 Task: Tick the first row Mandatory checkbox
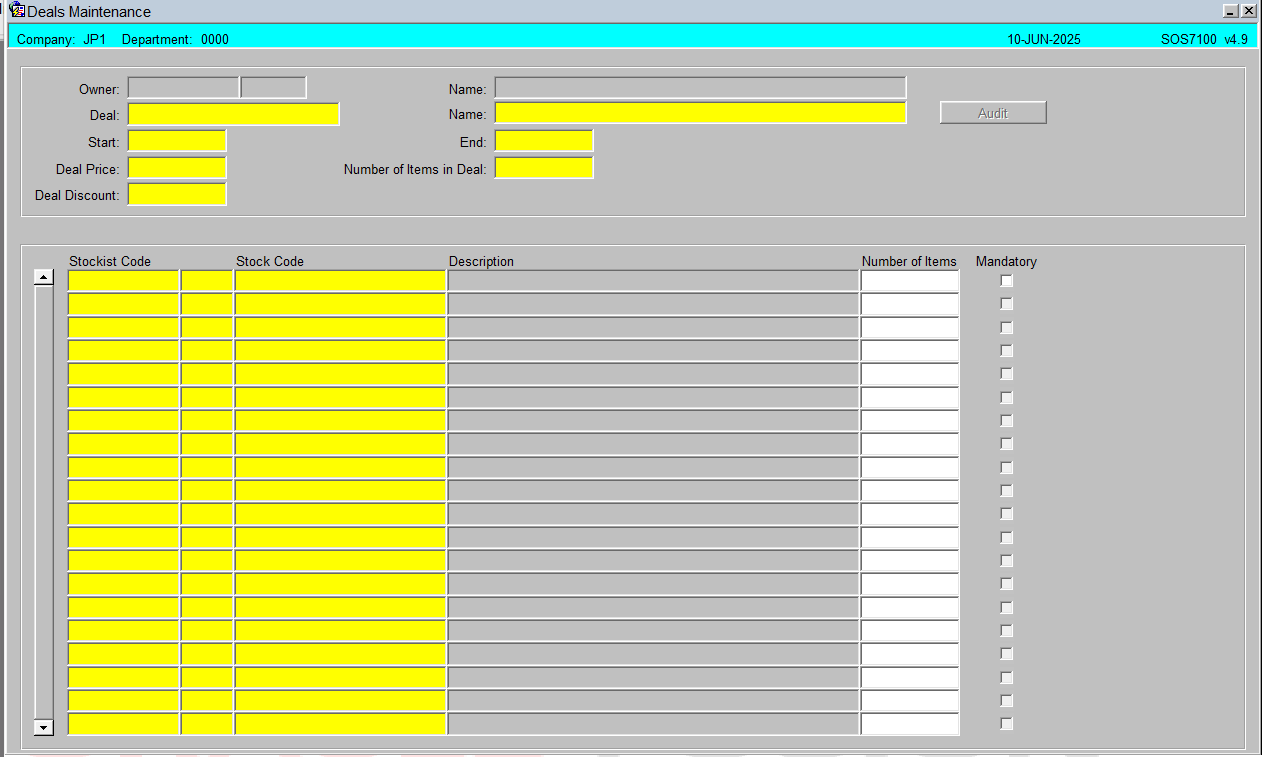point(1006,281)
